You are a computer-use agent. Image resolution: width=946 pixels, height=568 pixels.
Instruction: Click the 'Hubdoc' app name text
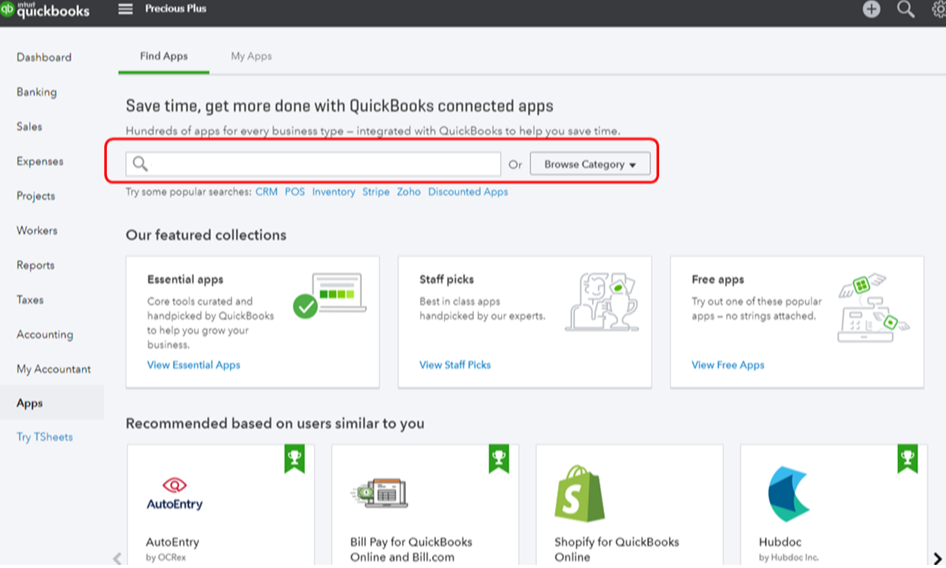(x=780, y=542)
